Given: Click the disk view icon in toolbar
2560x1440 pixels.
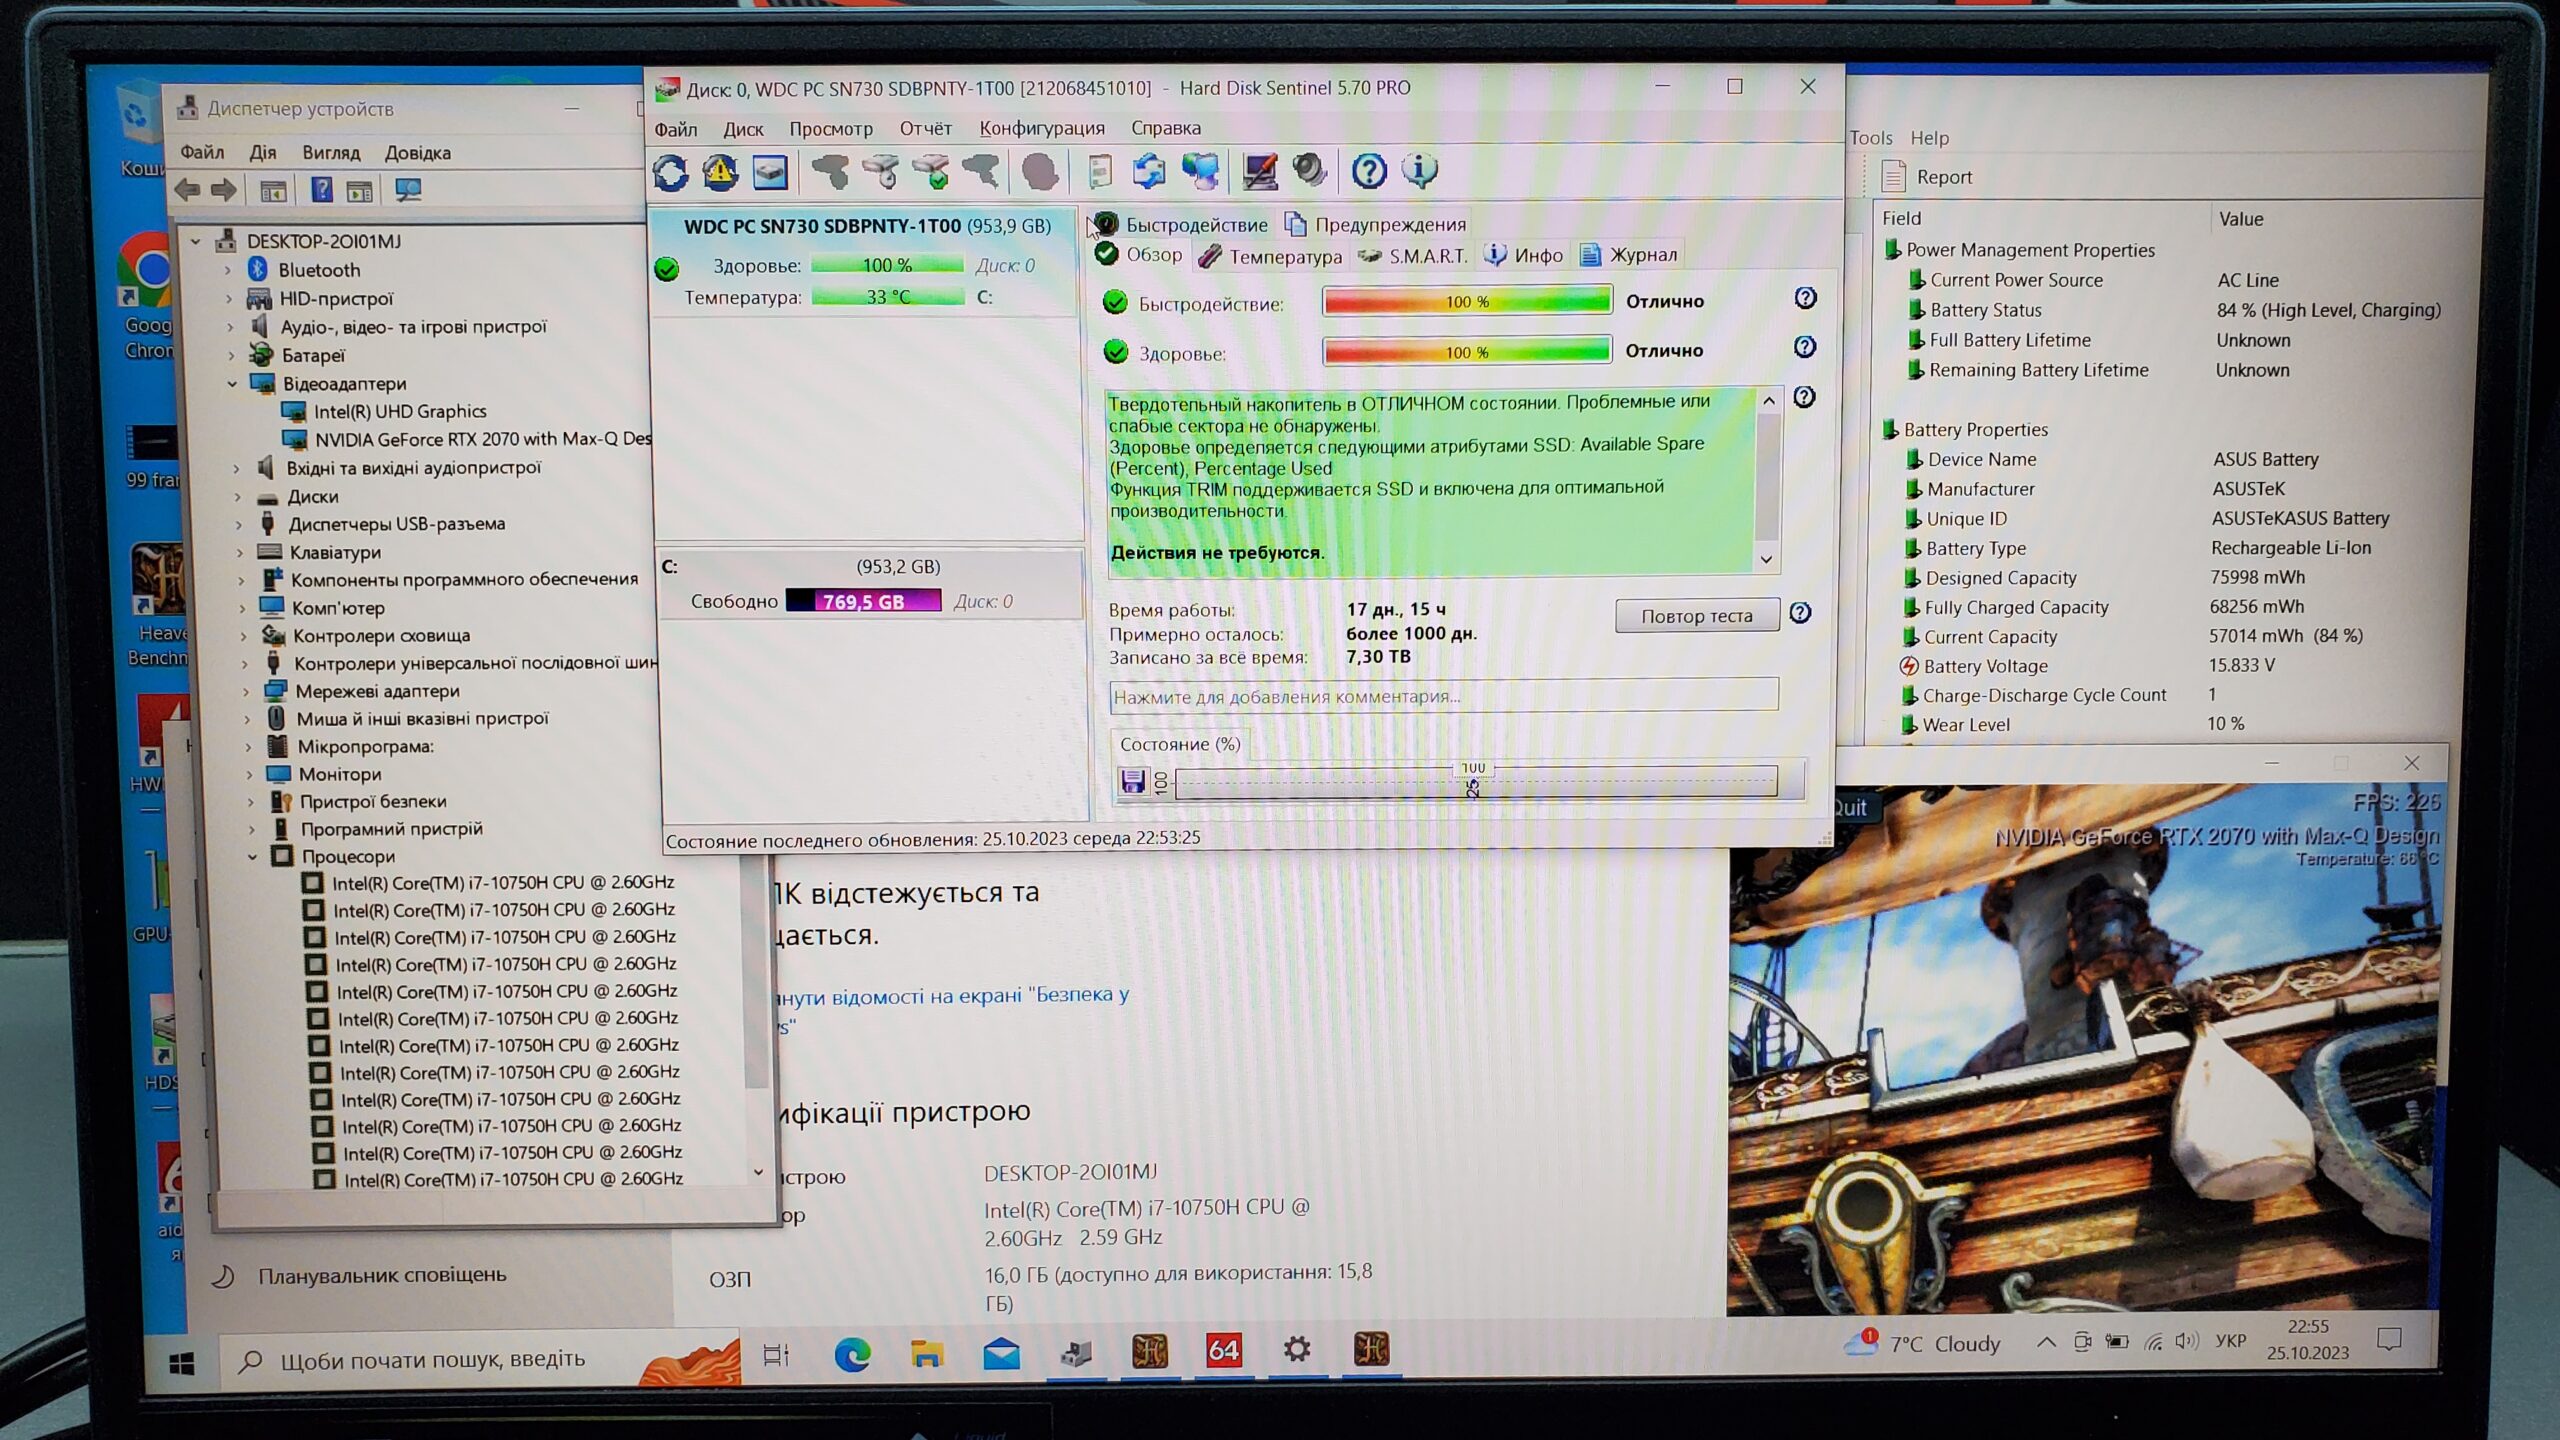Looking at the screenshot, I should pos(770,172).
